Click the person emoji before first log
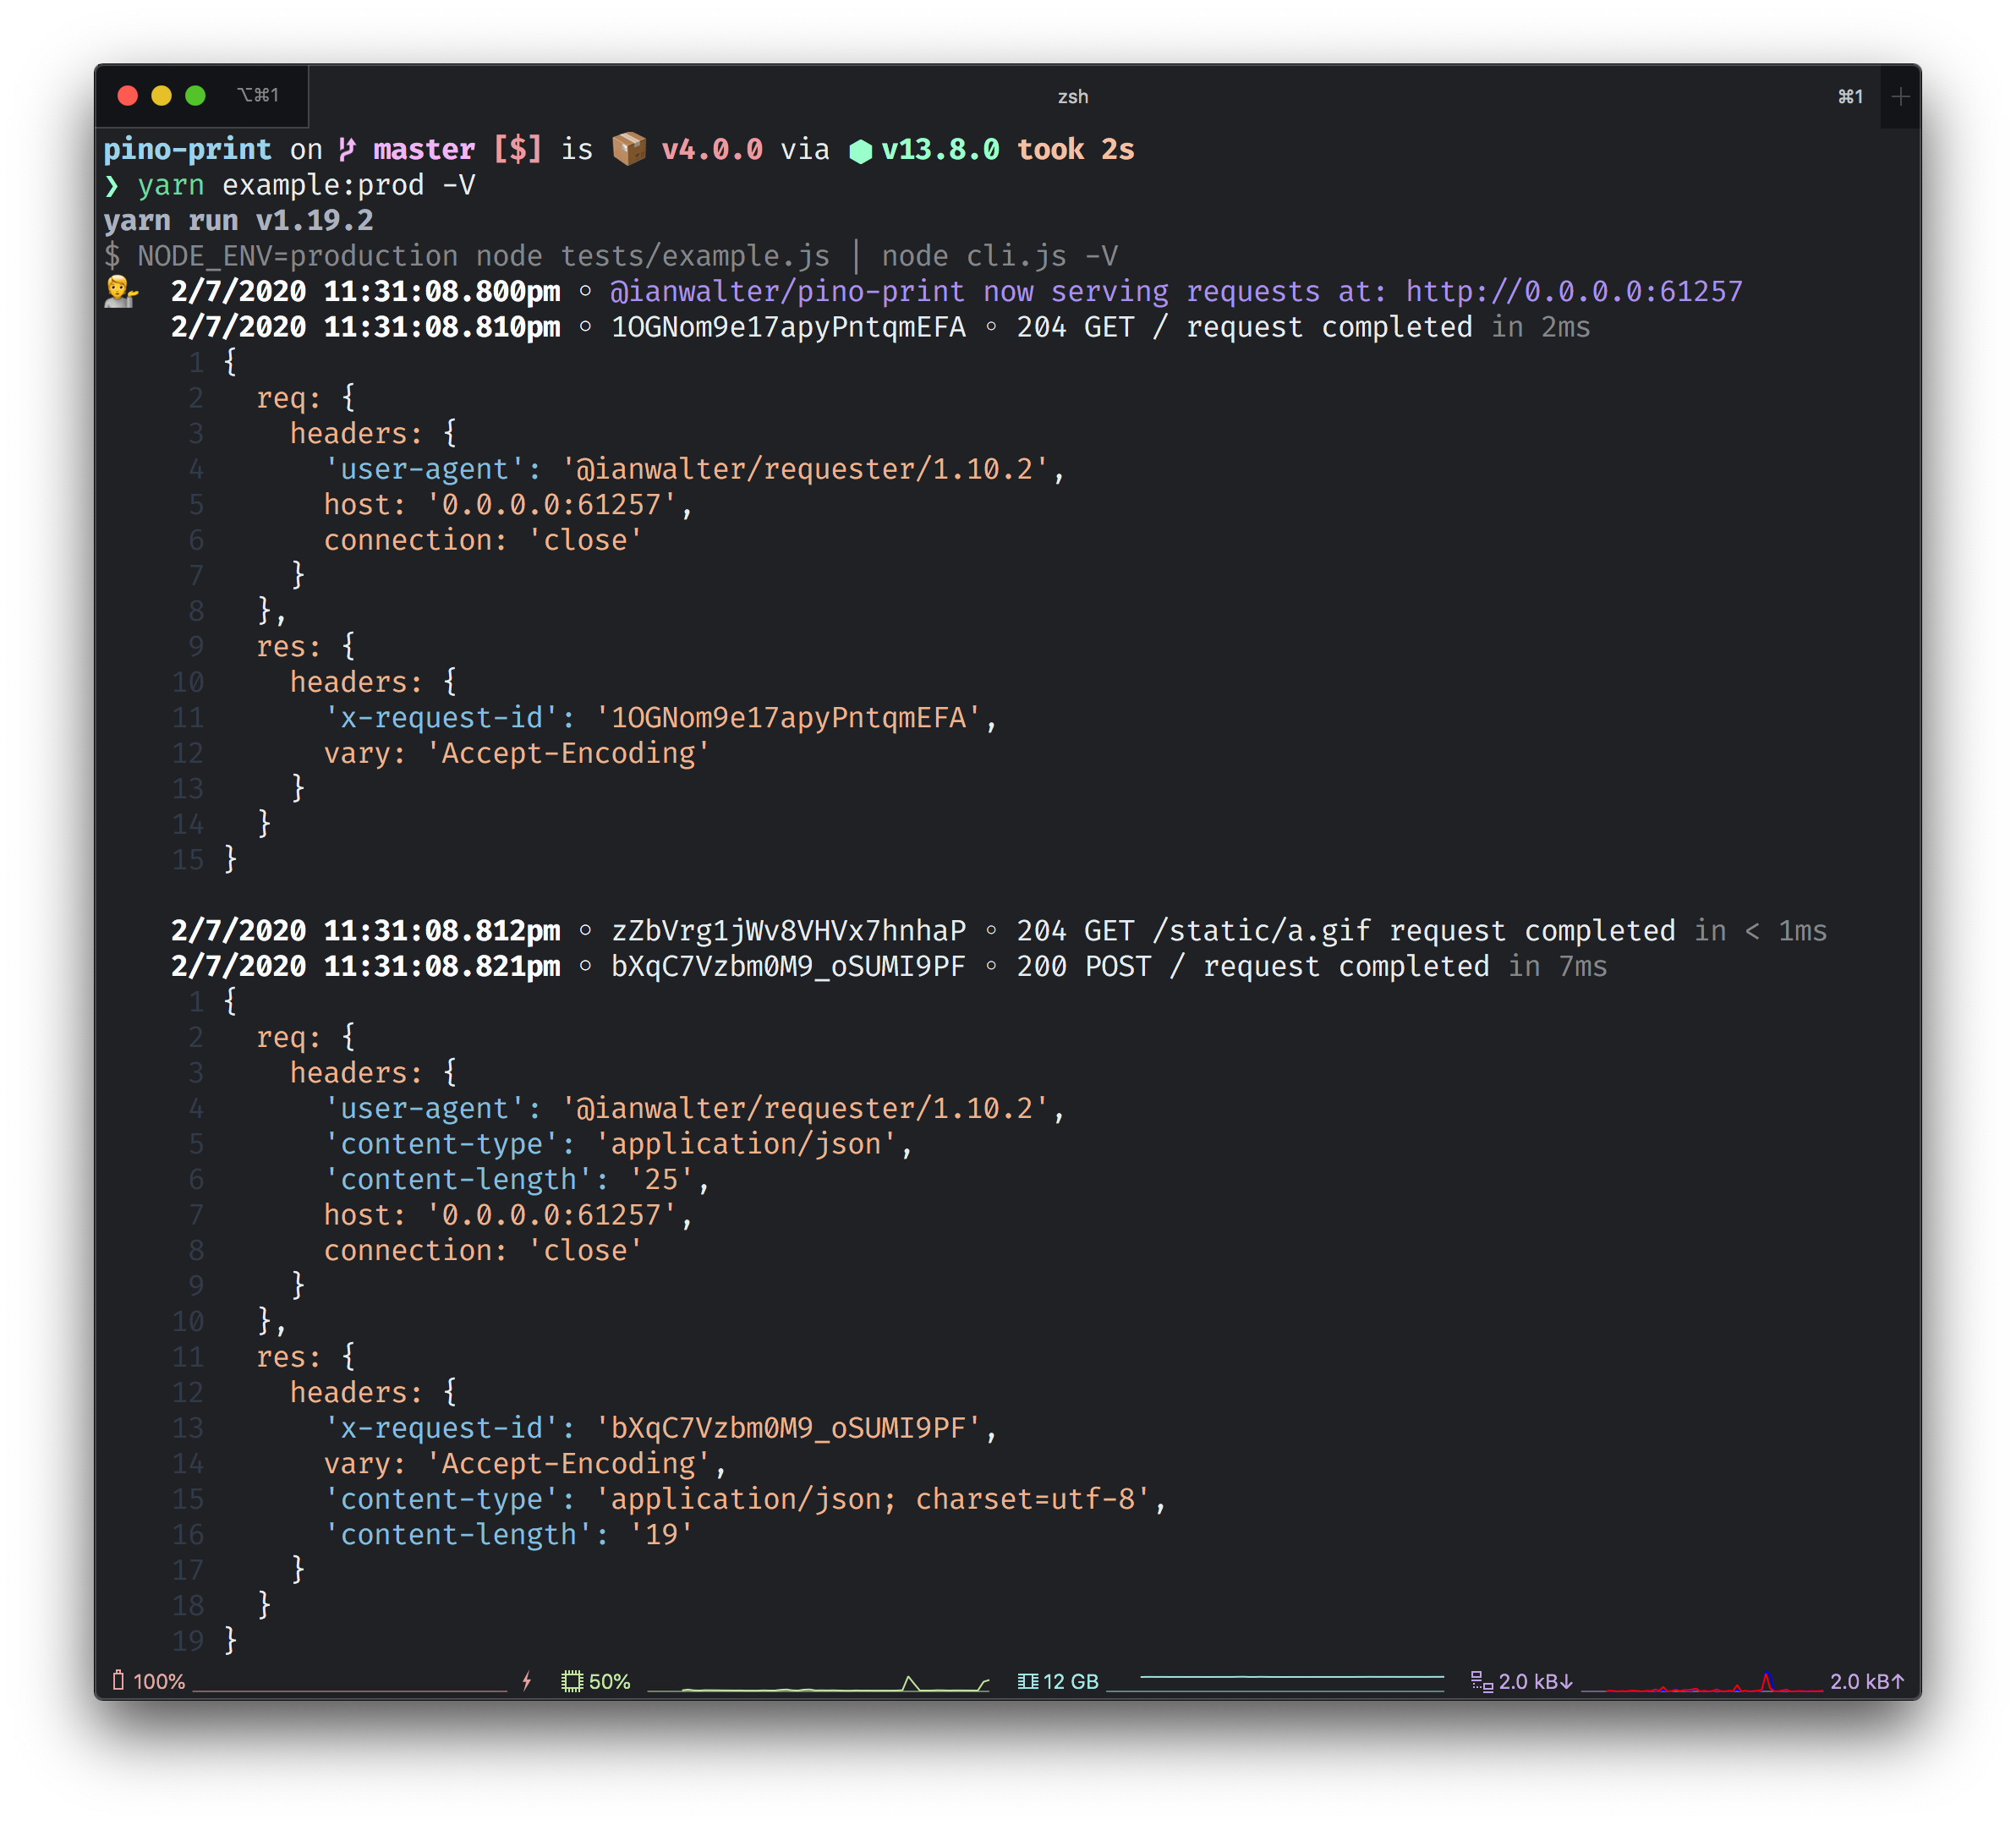 pyautogui.click(x=121, y=291)
